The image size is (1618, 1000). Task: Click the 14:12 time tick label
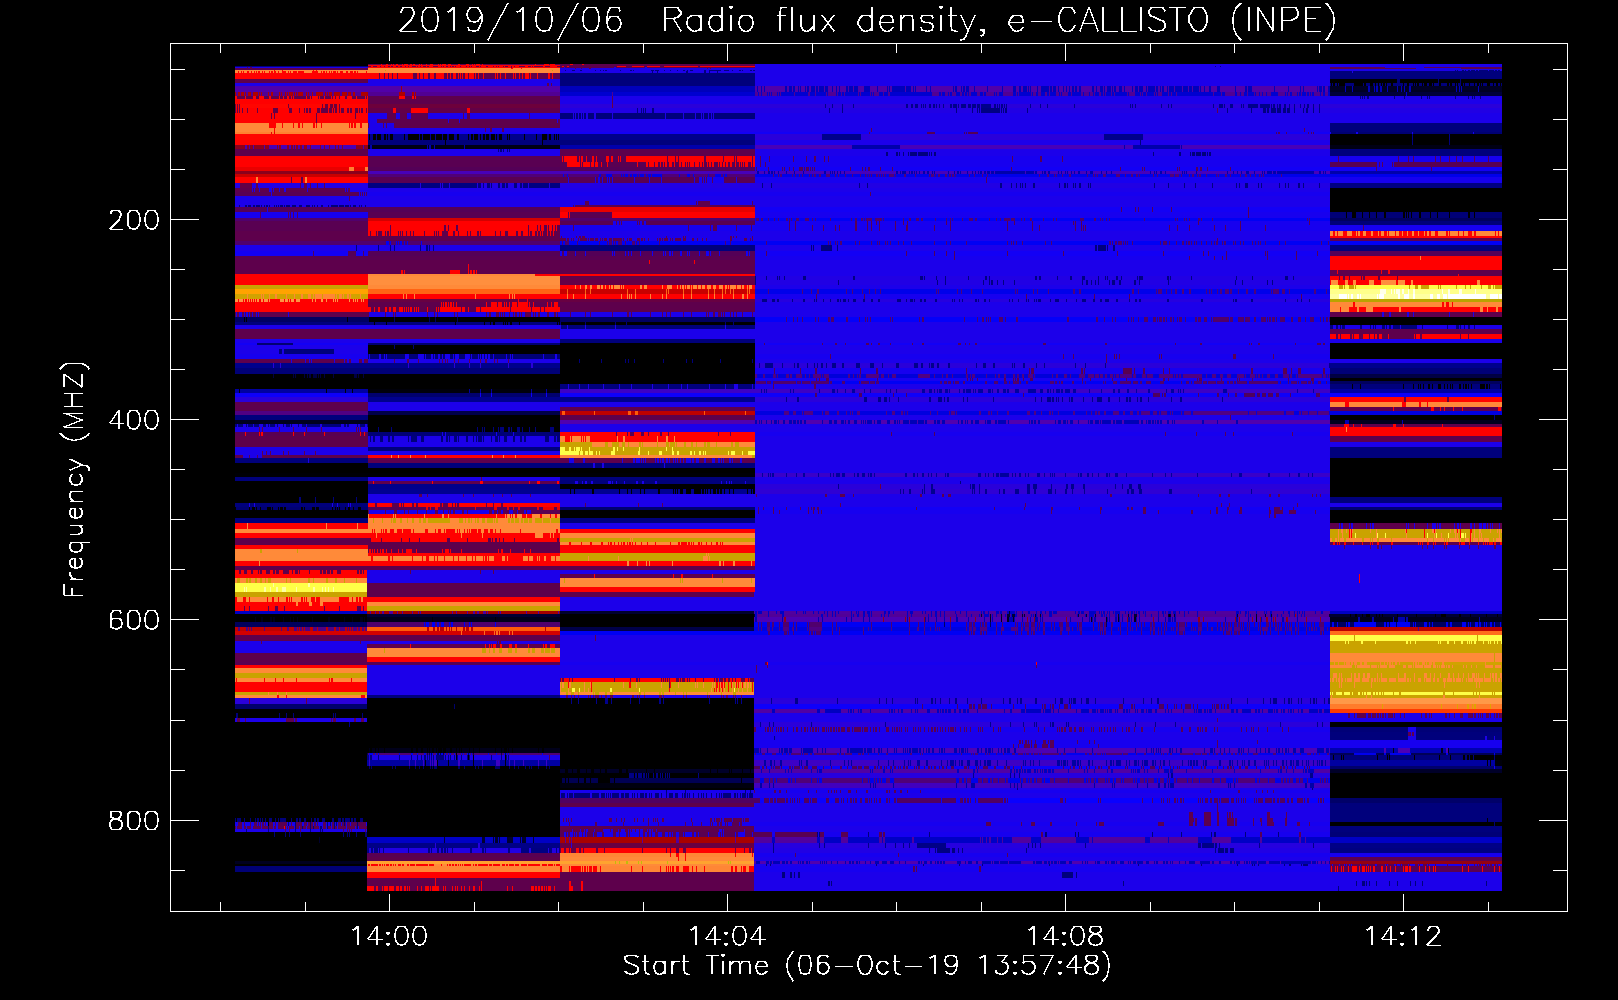tap(1403, 936)
